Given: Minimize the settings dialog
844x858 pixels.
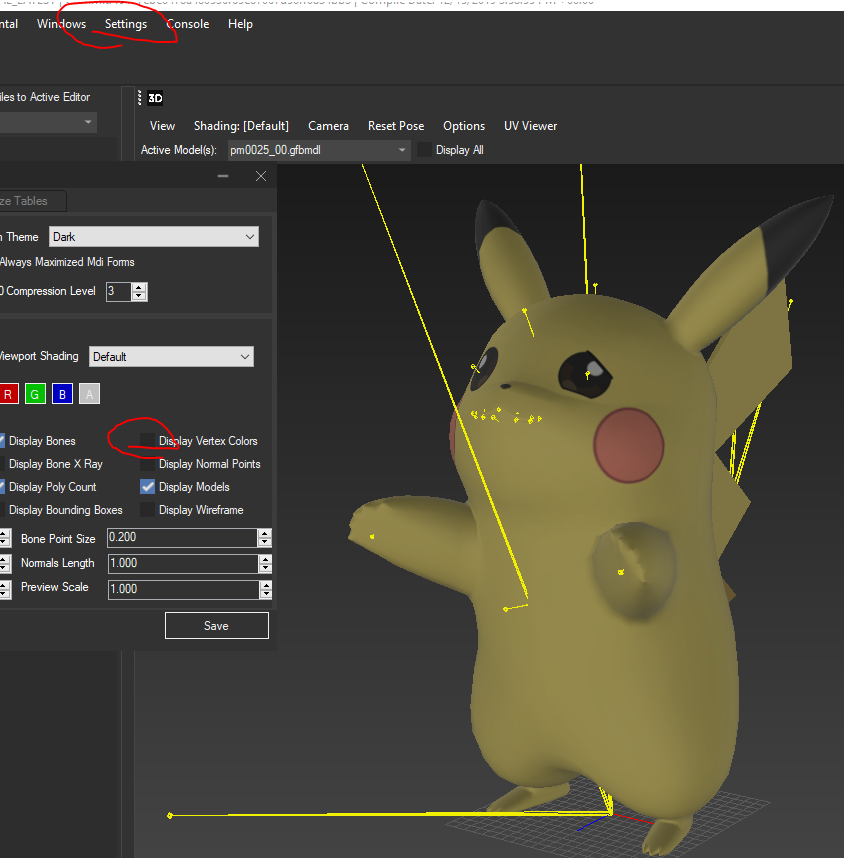Looking at the screenshot, I should tap(223, 176).
